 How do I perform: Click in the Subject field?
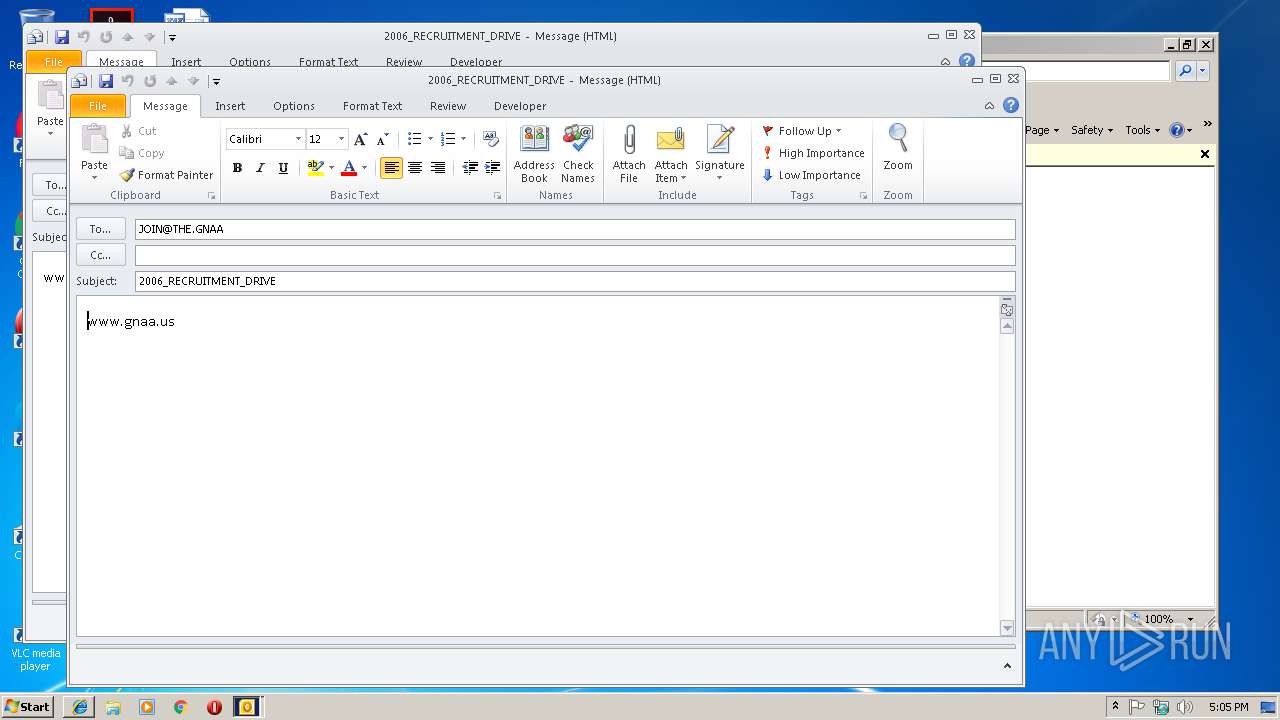(x=575, y=281)
